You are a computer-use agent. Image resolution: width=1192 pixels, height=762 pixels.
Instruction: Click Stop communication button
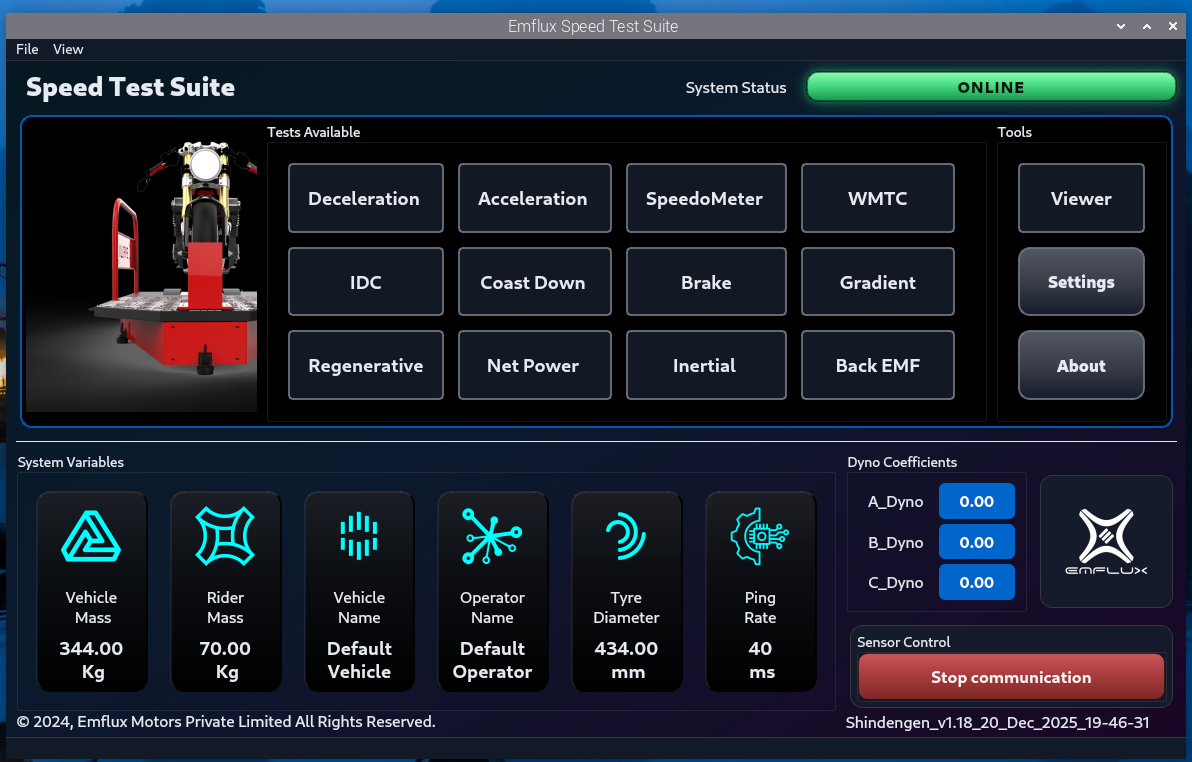(x=1011, y=677)
